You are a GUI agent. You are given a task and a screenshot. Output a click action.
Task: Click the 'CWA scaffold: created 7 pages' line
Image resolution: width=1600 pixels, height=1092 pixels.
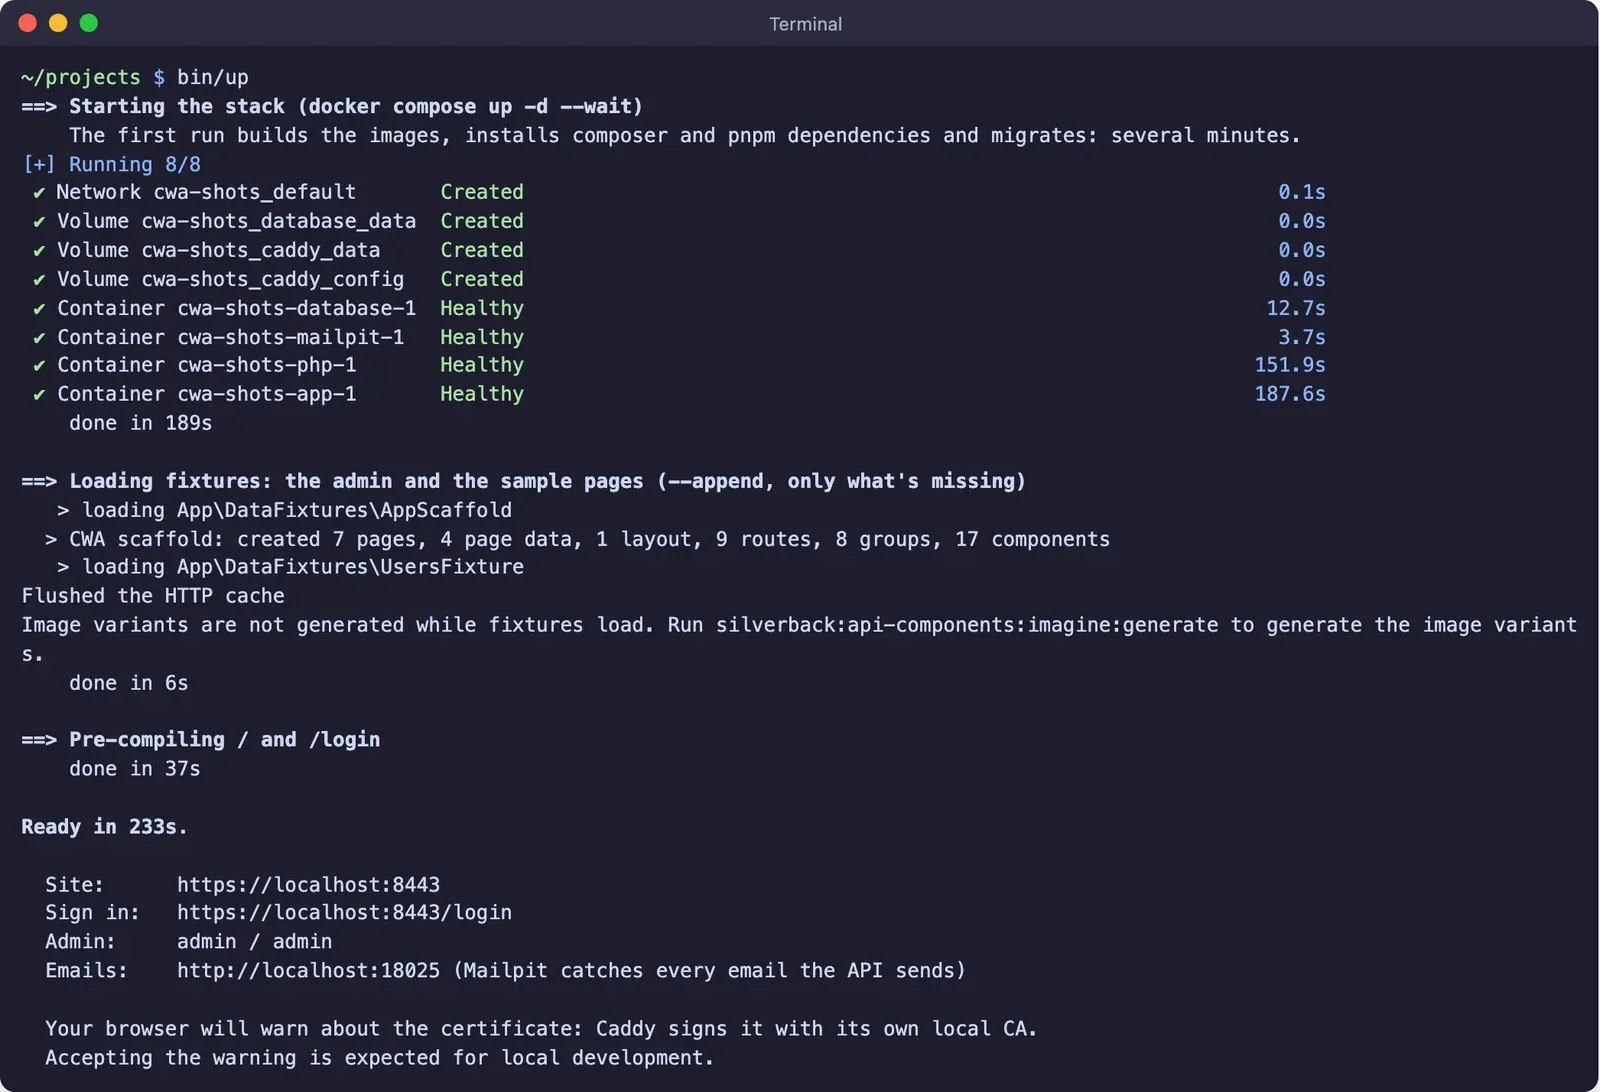pos(578,539)
